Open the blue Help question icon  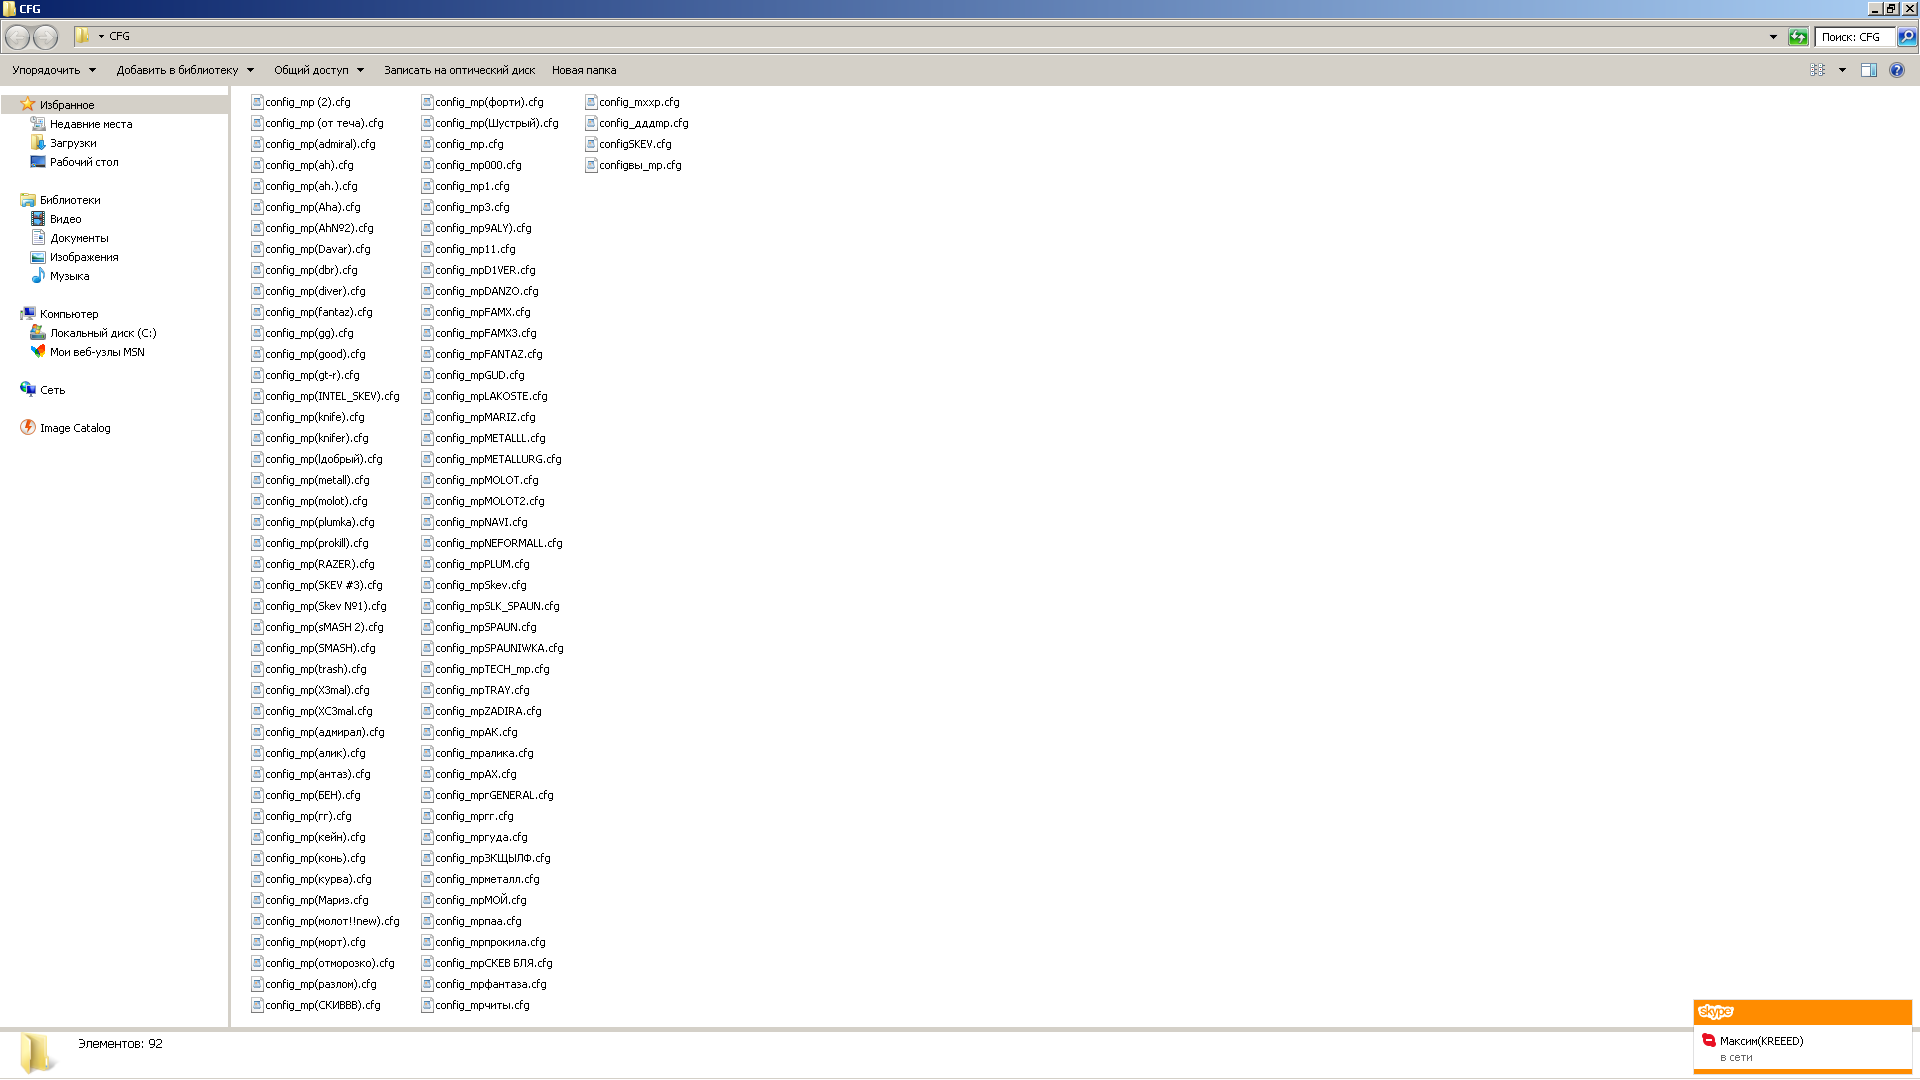(x=1897, y=70)
